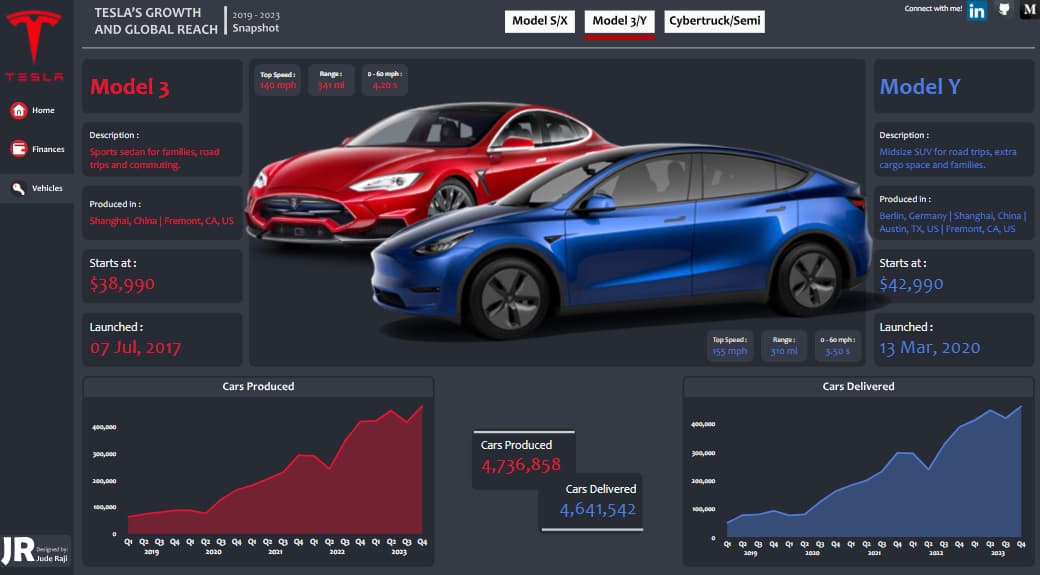
Task: Click Model Y Range 310 mi card
Action: [784, 346]
